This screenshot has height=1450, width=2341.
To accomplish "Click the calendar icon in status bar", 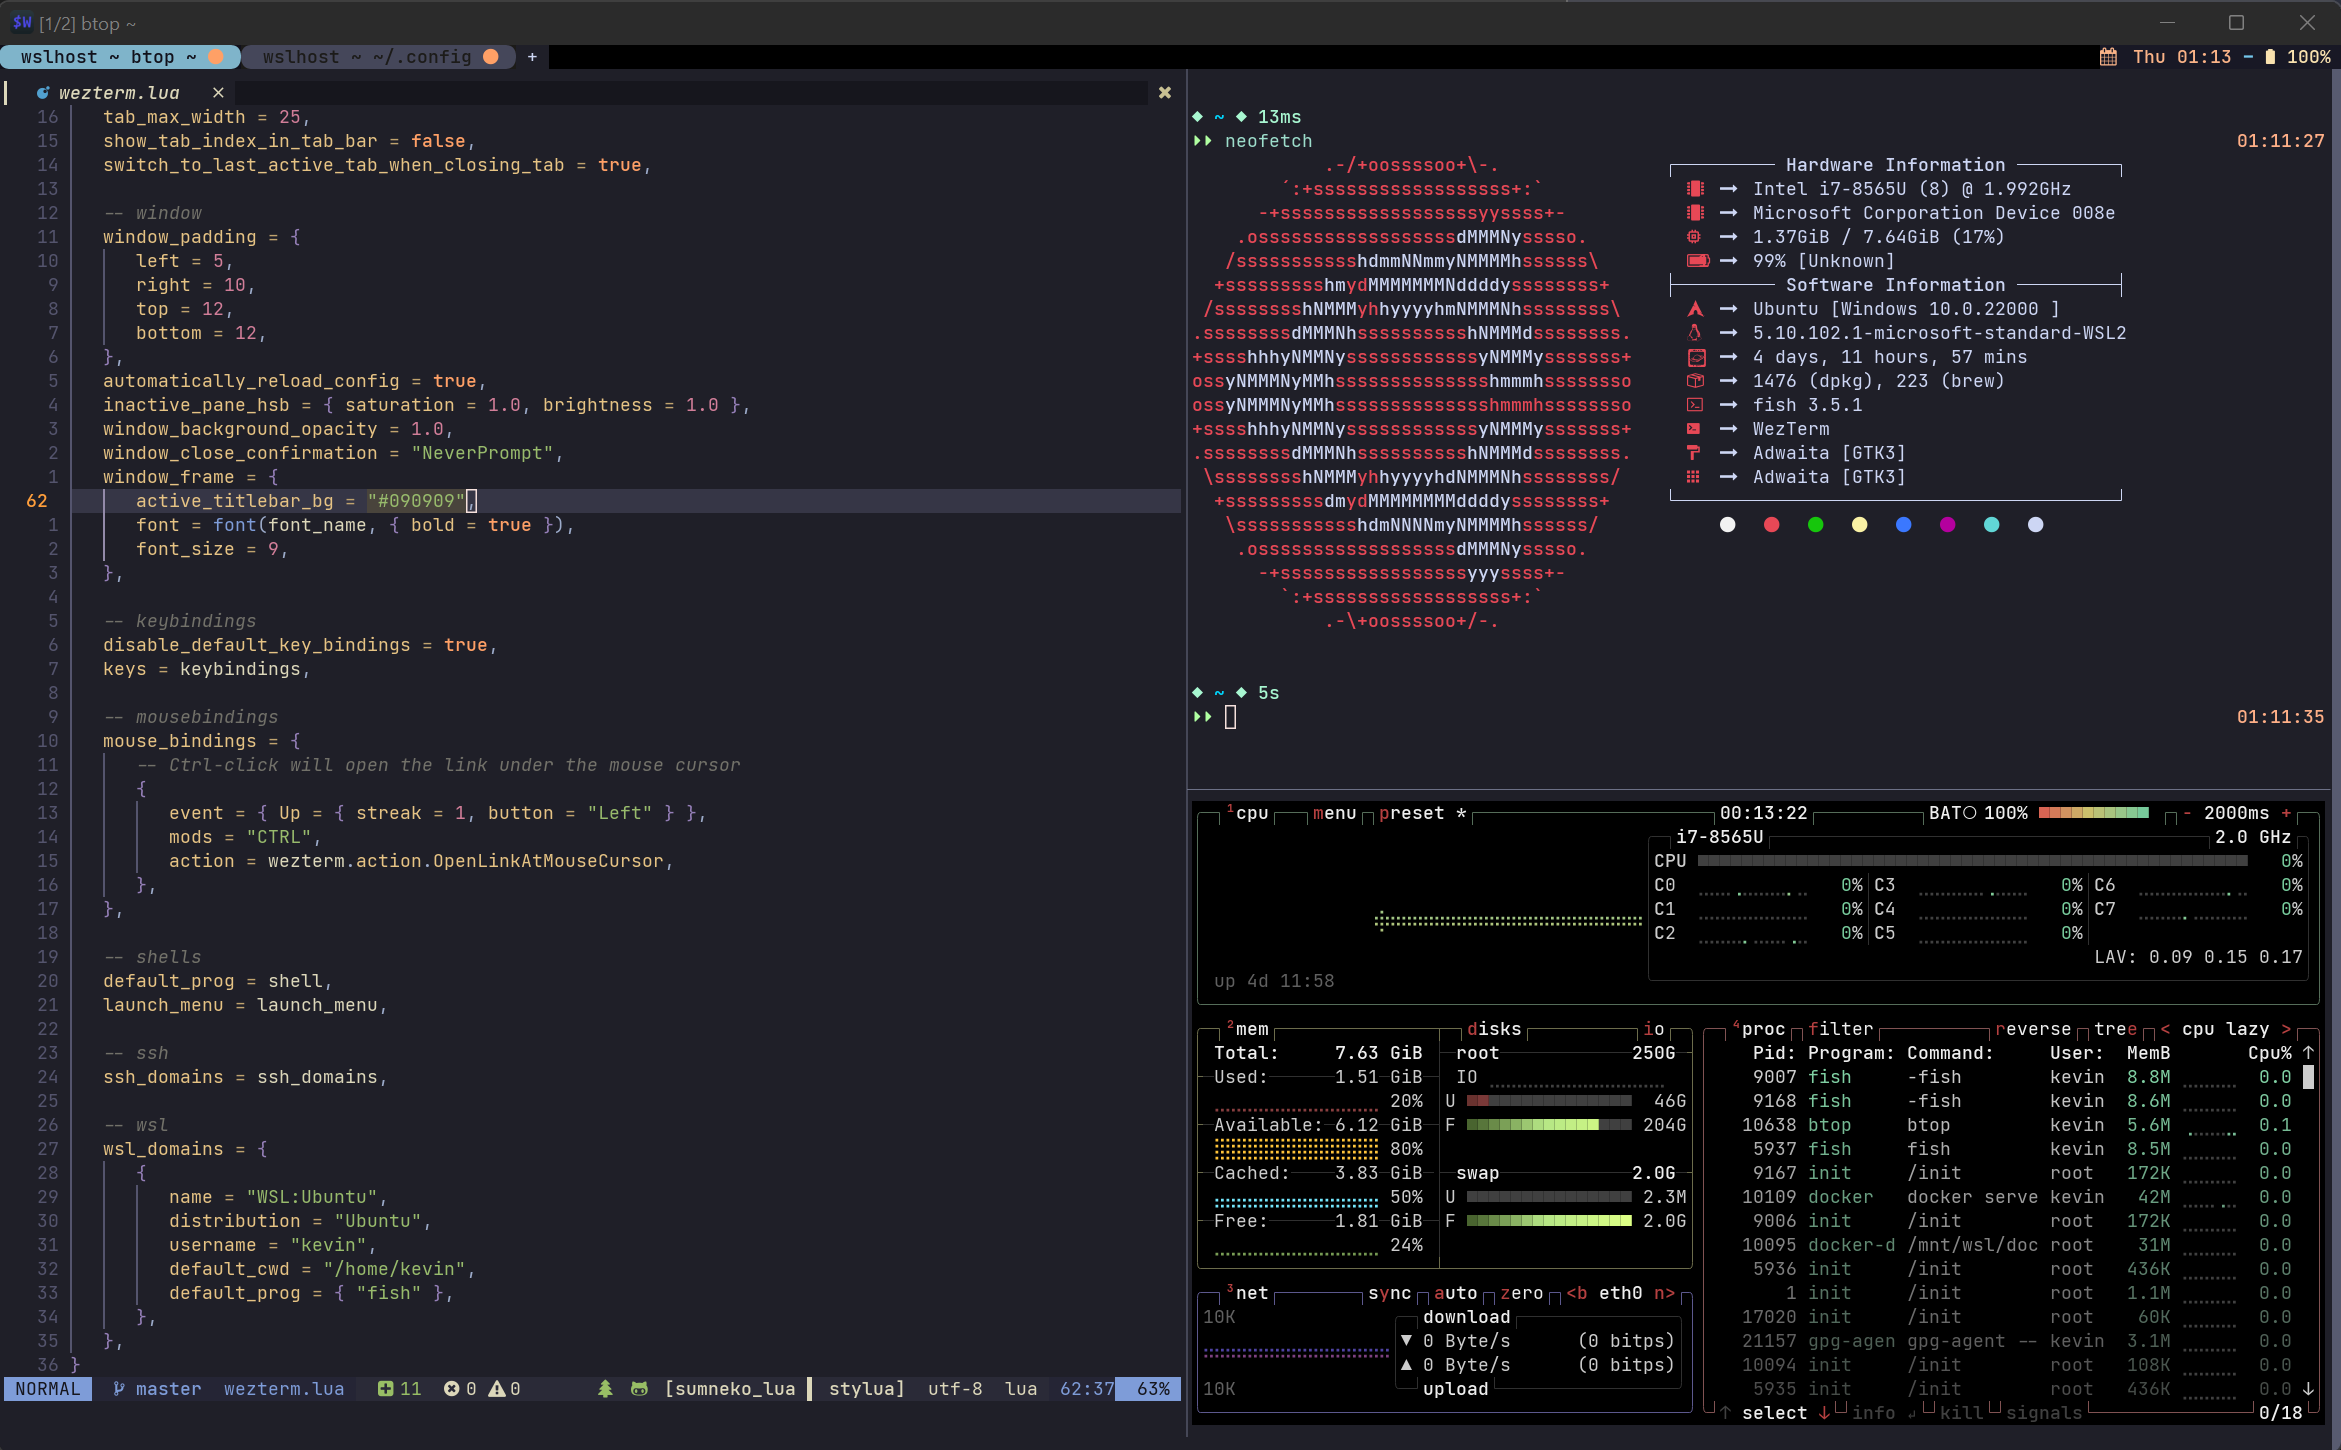I will pos(2108,57).
